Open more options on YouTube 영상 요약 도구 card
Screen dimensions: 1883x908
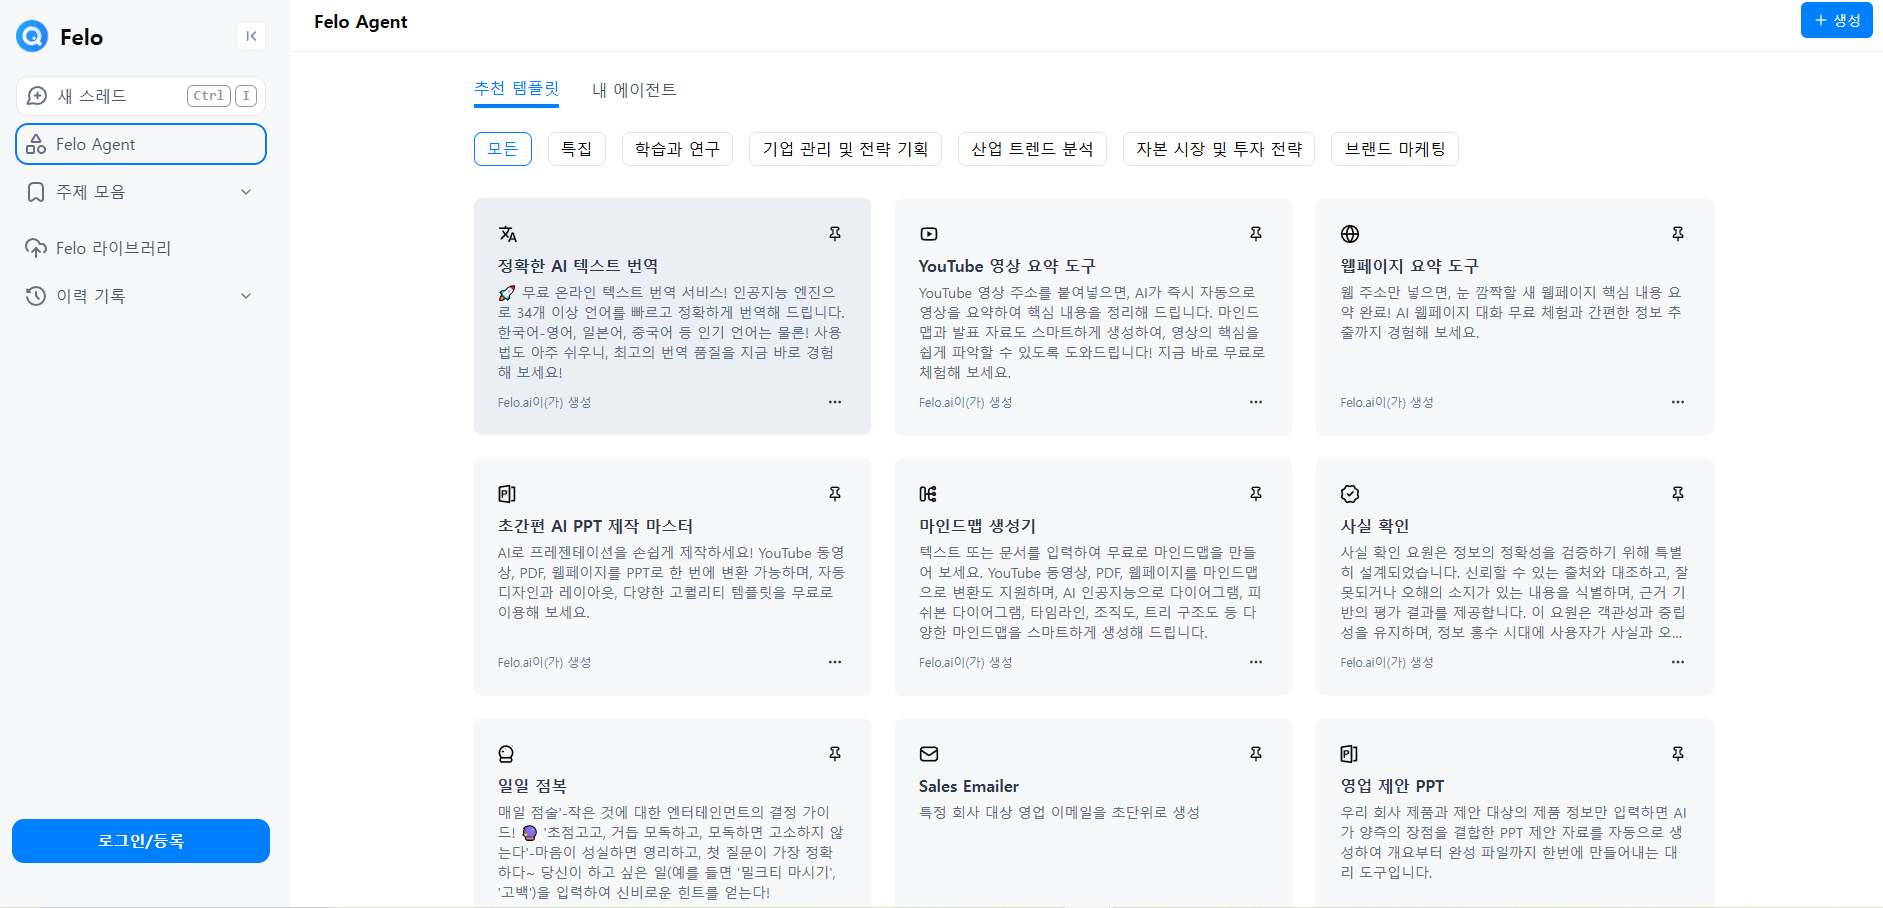[1256, 402]
